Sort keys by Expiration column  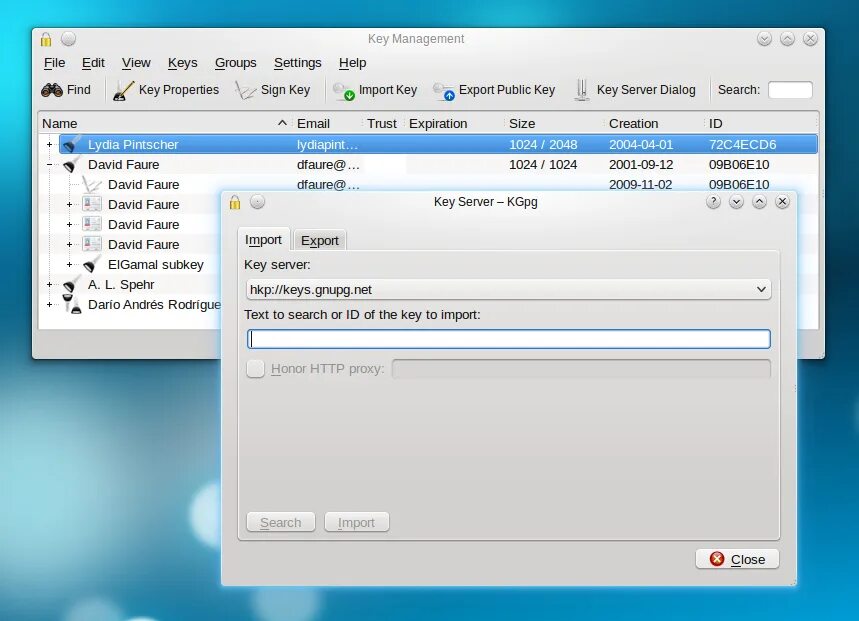455,124
